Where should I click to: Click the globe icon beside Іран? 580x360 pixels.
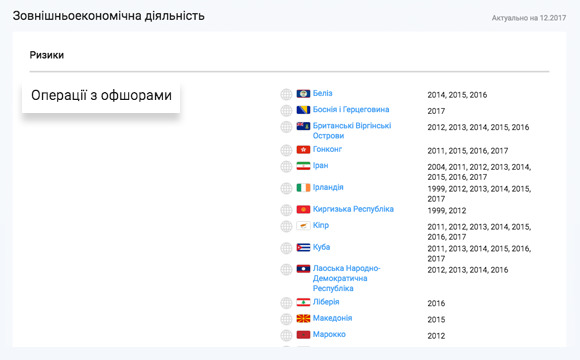coord(286,167)
